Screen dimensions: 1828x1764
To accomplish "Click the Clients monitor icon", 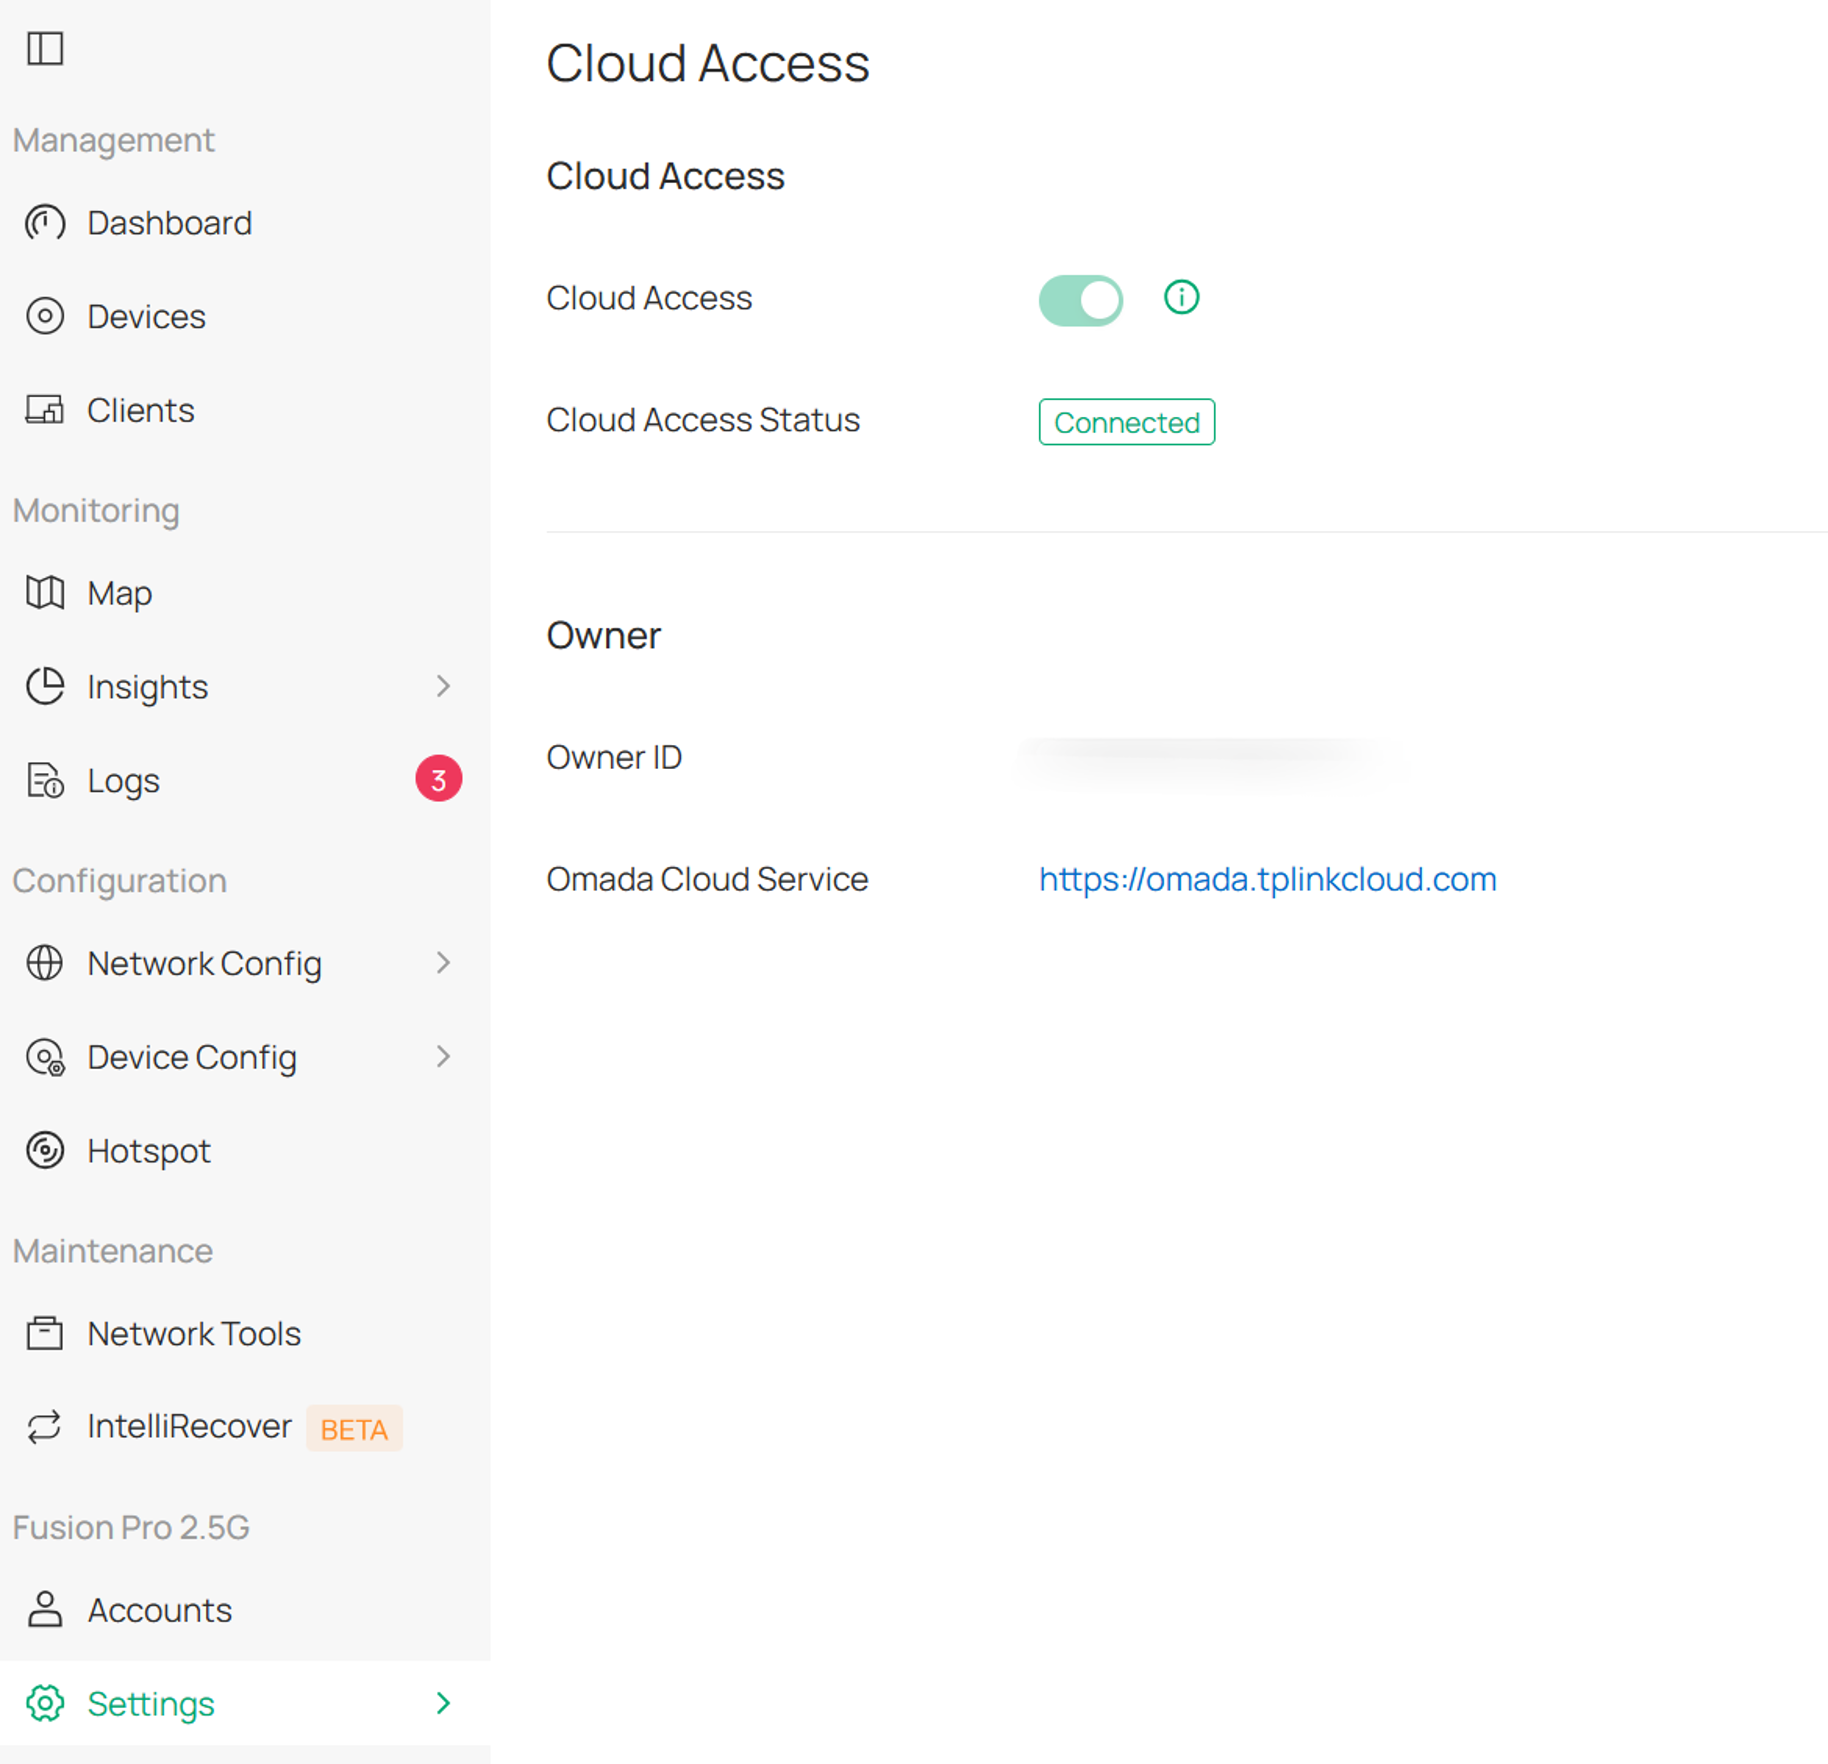I will click(45, 410).
